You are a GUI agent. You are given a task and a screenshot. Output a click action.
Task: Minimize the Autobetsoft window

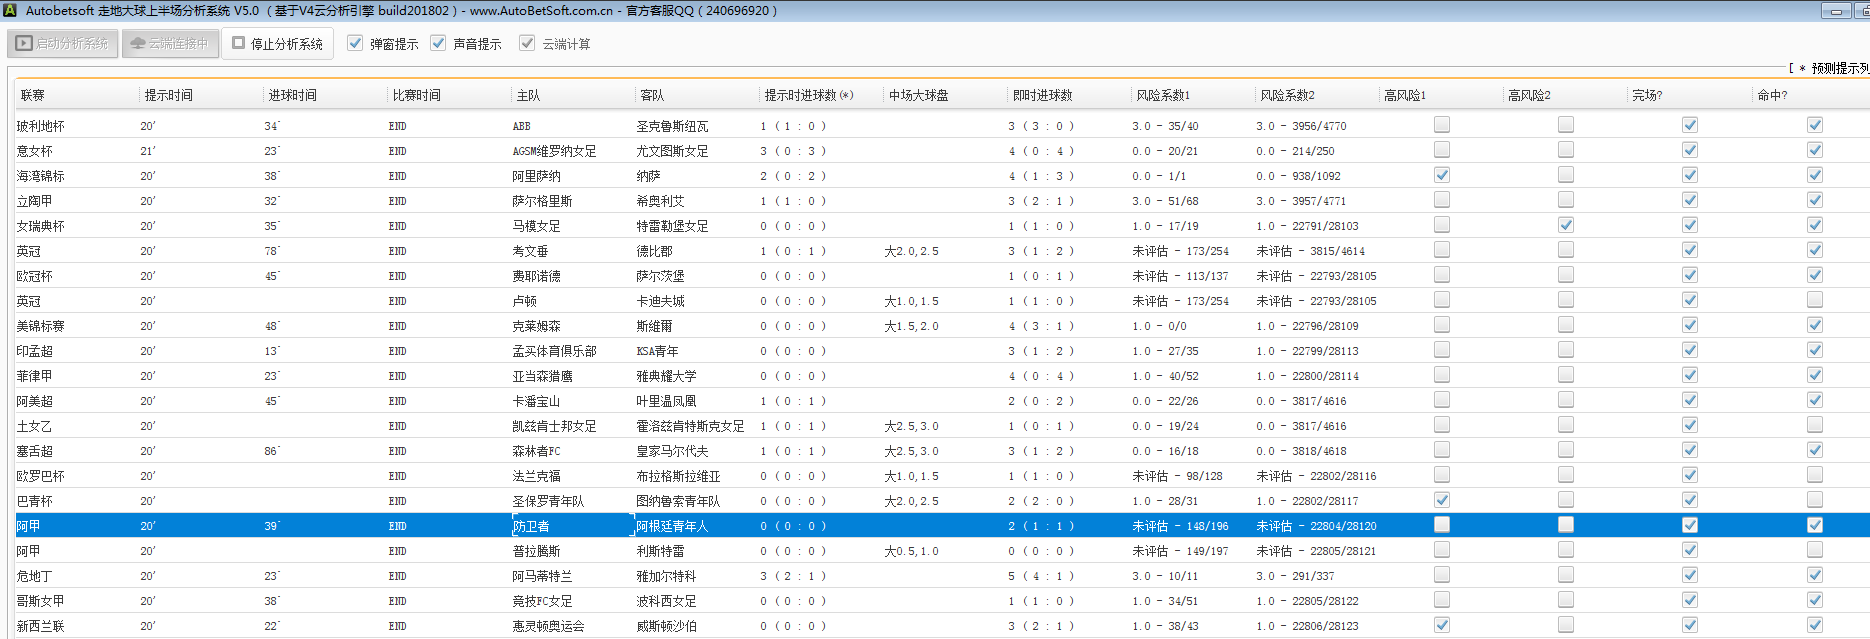[1835, 11]
